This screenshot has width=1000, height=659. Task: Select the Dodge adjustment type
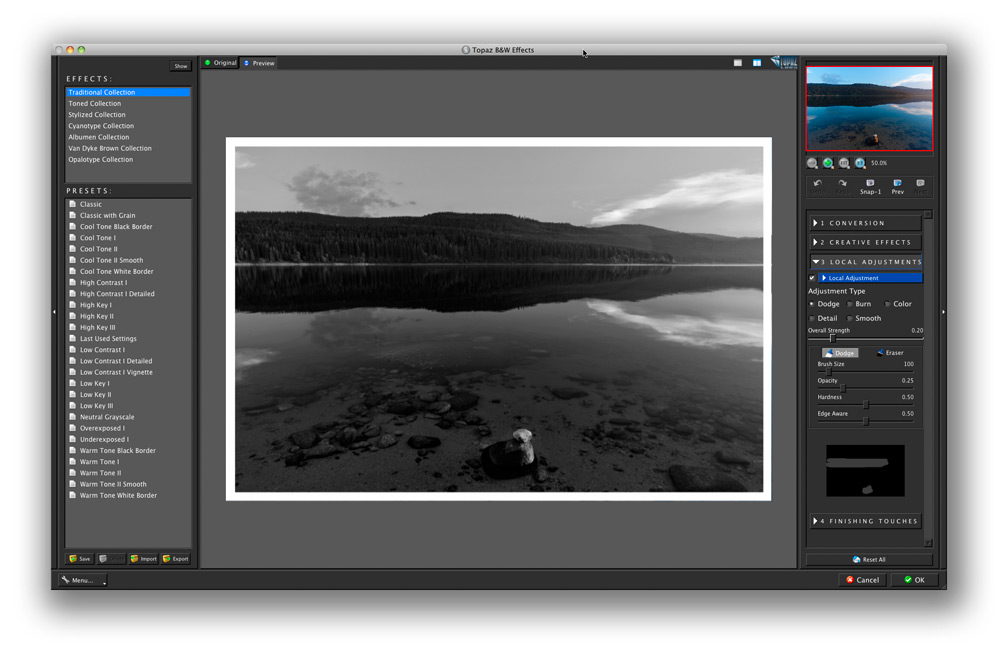coord(812,304)
